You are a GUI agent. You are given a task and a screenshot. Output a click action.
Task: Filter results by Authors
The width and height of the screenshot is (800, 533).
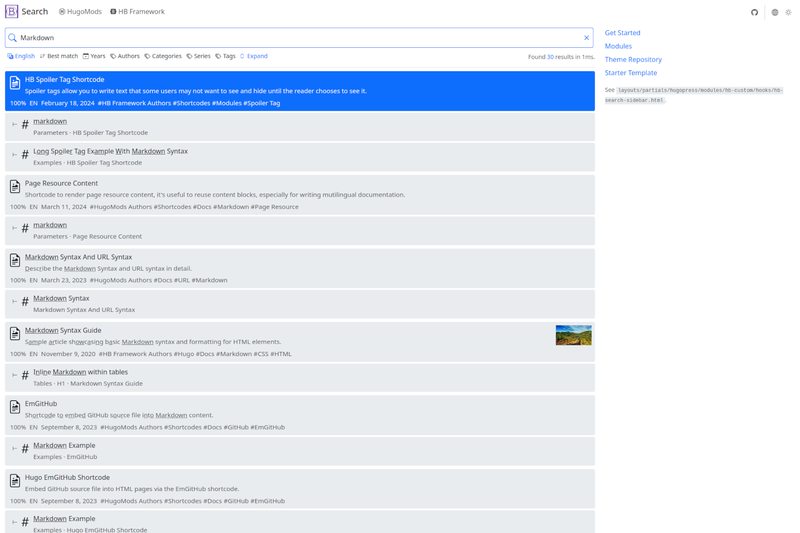[x=125, y=56]
